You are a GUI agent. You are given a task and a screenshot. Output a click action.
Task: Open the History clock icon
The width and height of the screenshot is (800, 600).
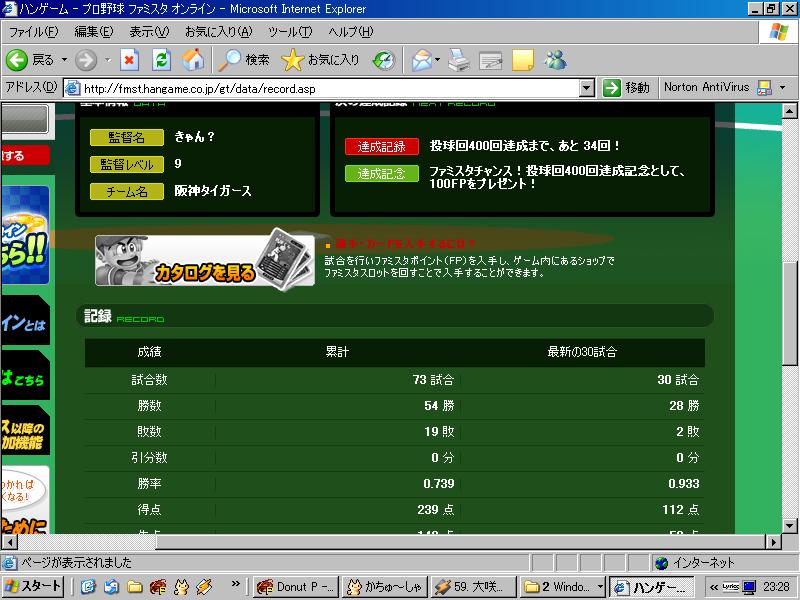pyautogui.click(x=384, y=60)
